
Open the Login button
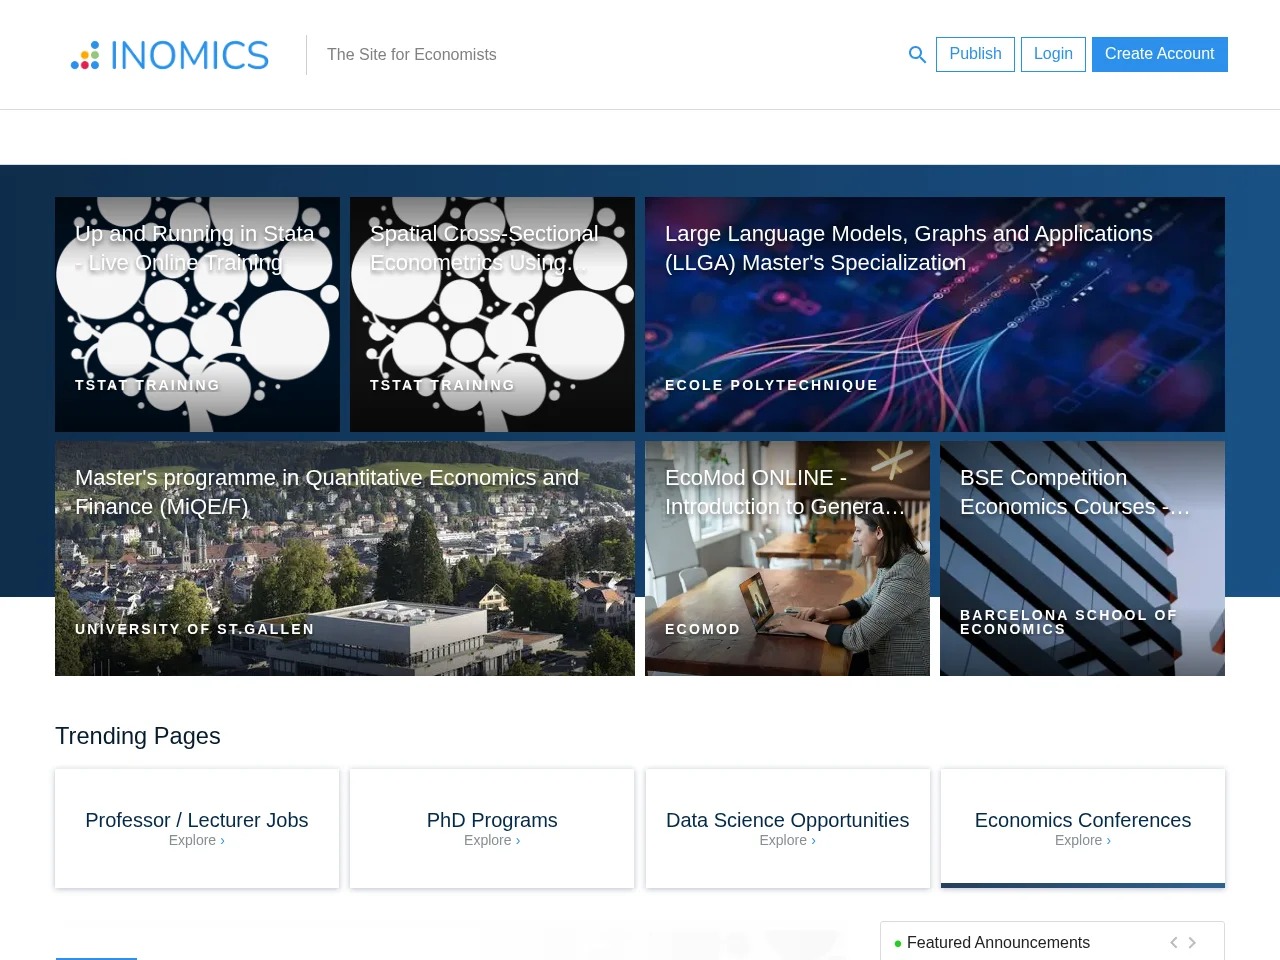tap(1053, 54)
